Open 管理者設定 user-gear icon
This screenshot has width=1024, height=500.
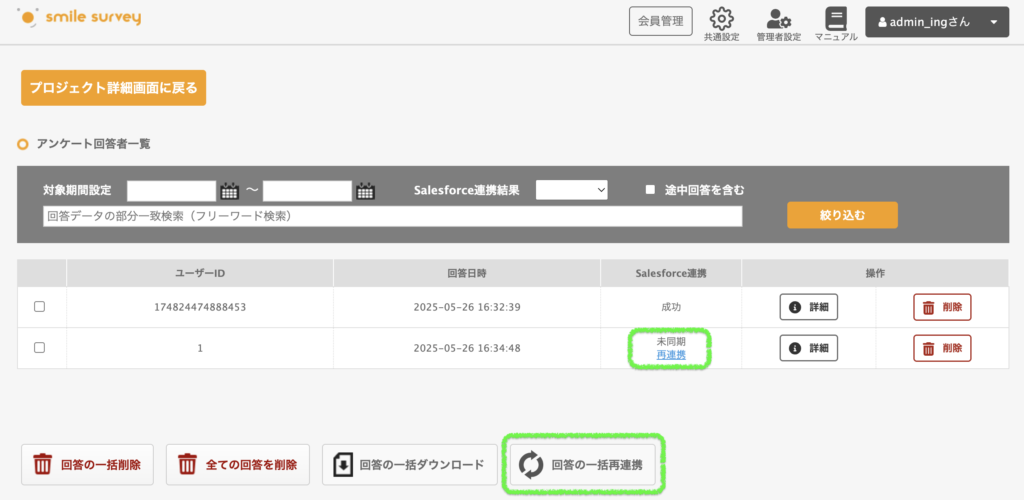pos(778,20)
